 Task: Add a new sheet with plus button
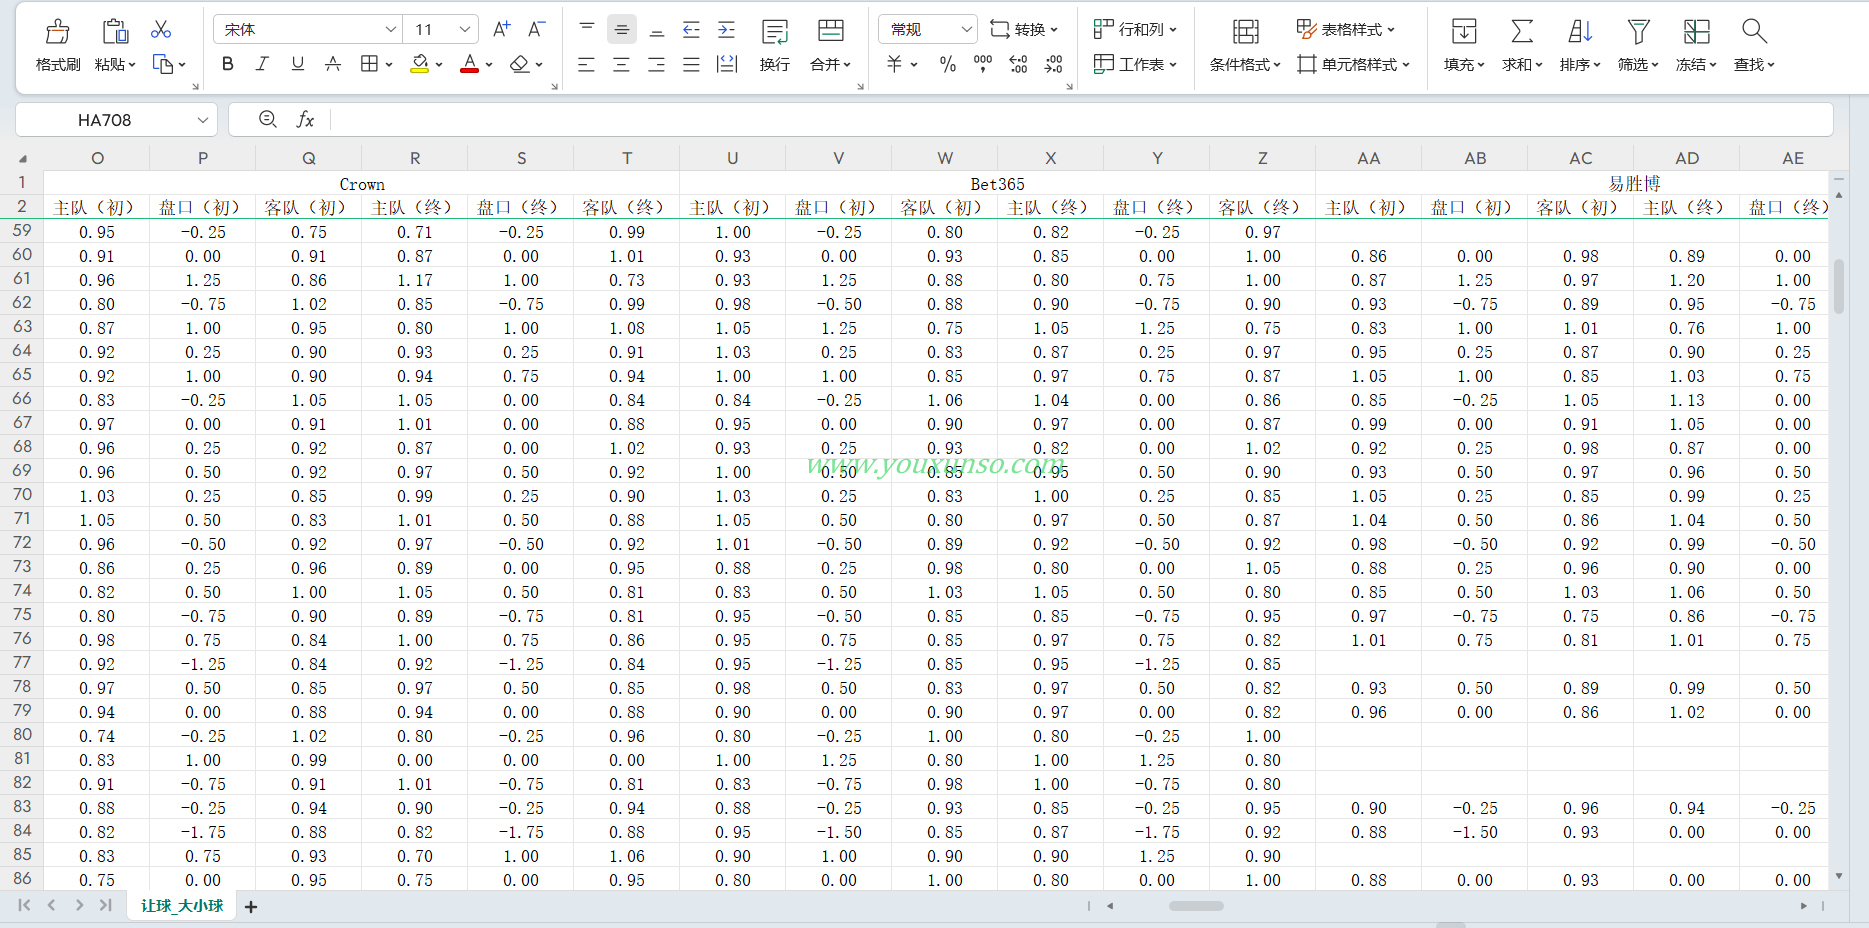(x=251, y=907)
